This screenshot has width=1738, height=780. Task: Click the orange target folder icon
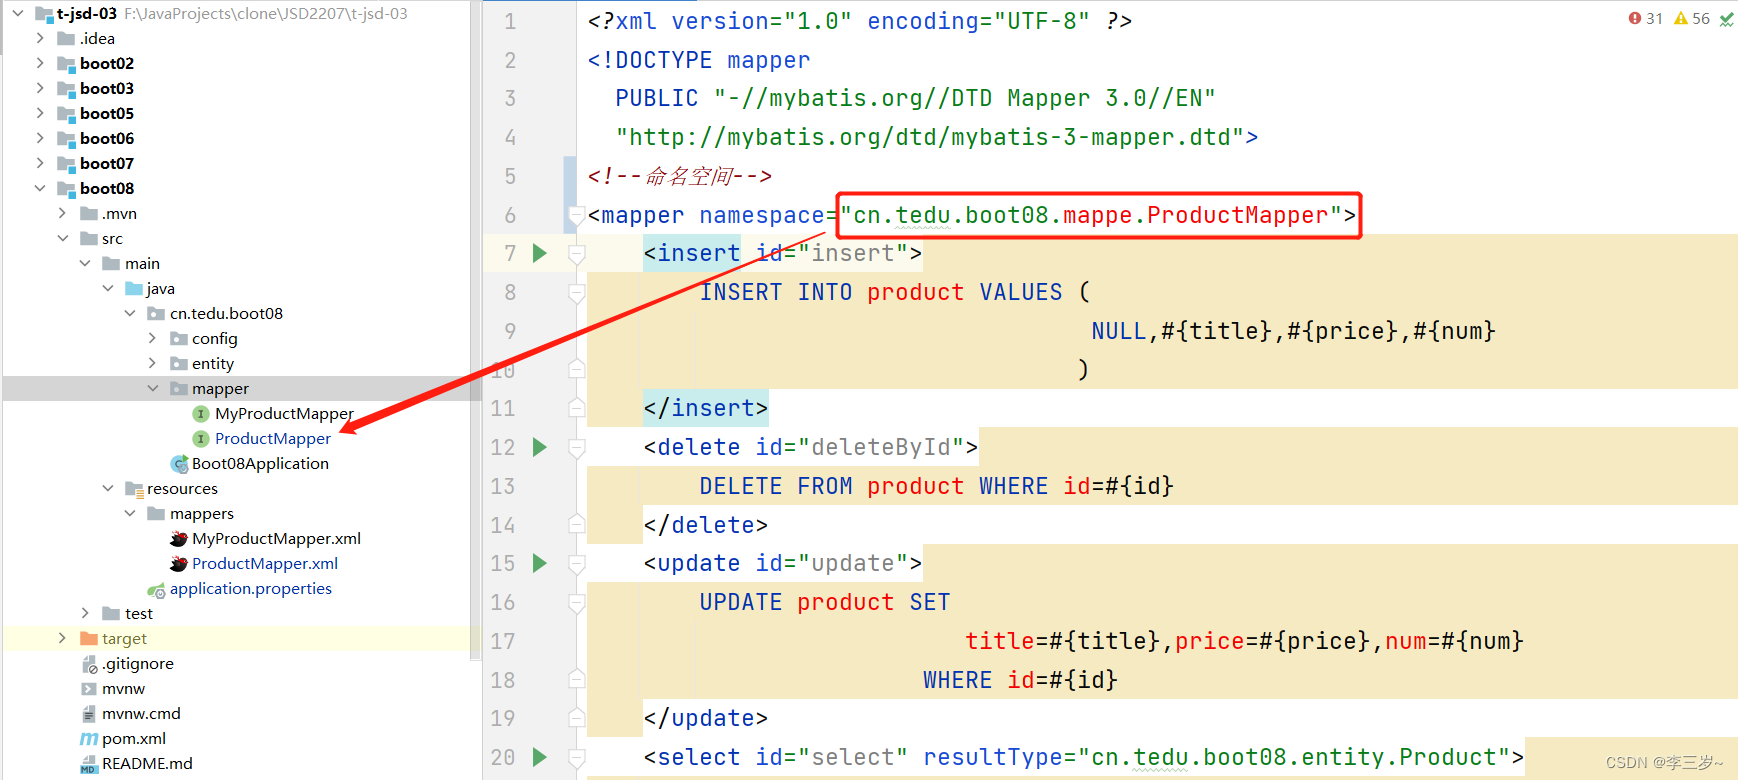pos(89,639)
